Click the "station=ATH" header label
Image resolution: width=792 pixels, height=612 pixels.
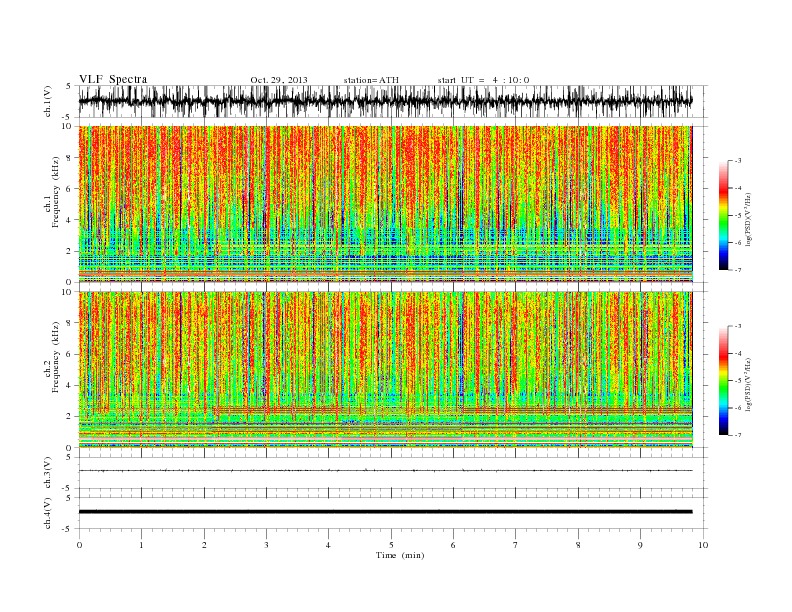371,80
